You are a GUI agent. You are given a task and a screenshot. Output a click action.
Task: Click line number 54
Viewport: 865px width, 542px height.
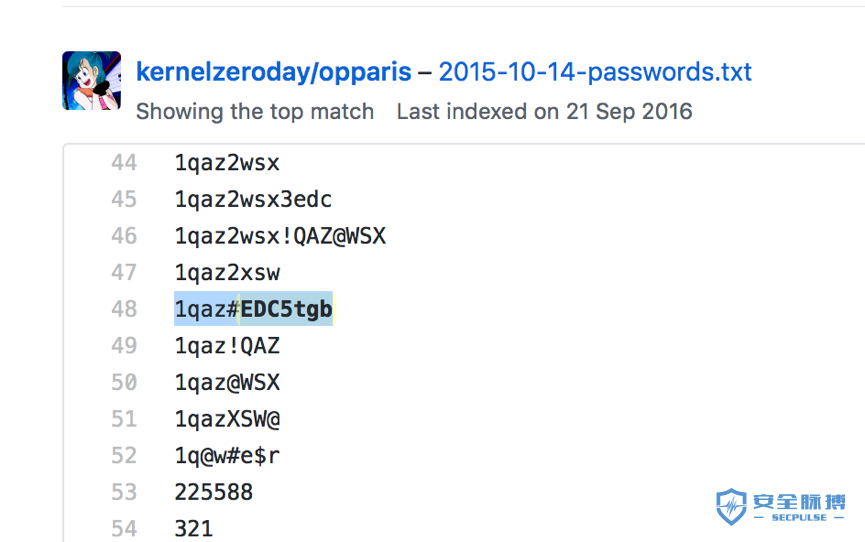pos(124,529)
